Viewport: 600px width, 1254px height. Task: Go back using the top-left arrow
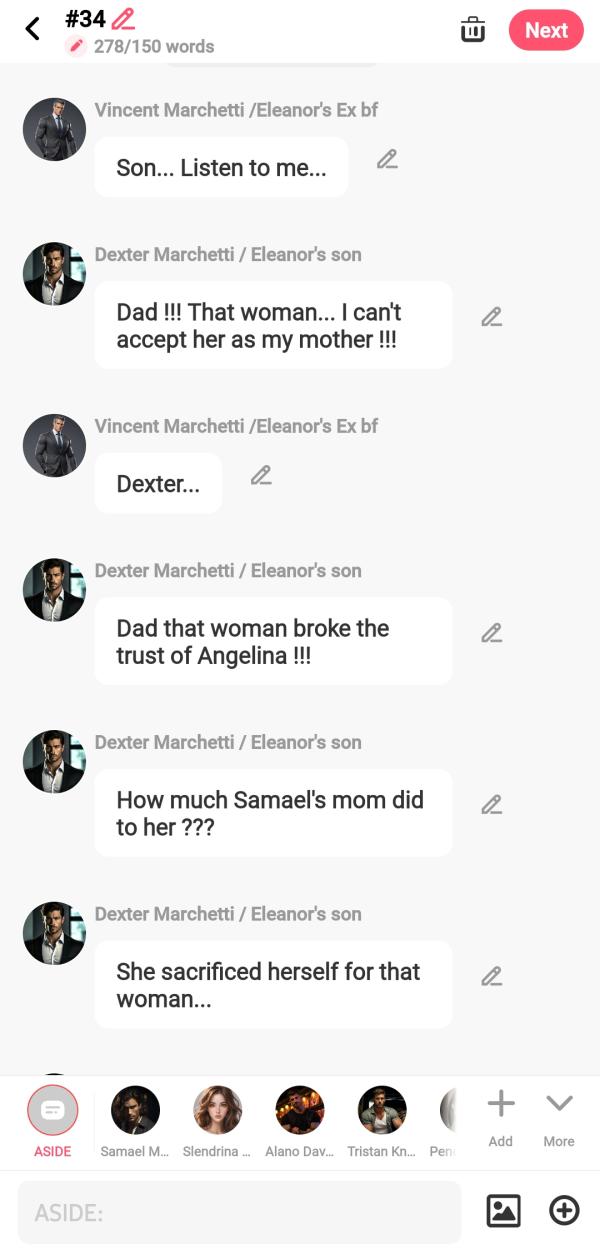click(x=33, y=29)
